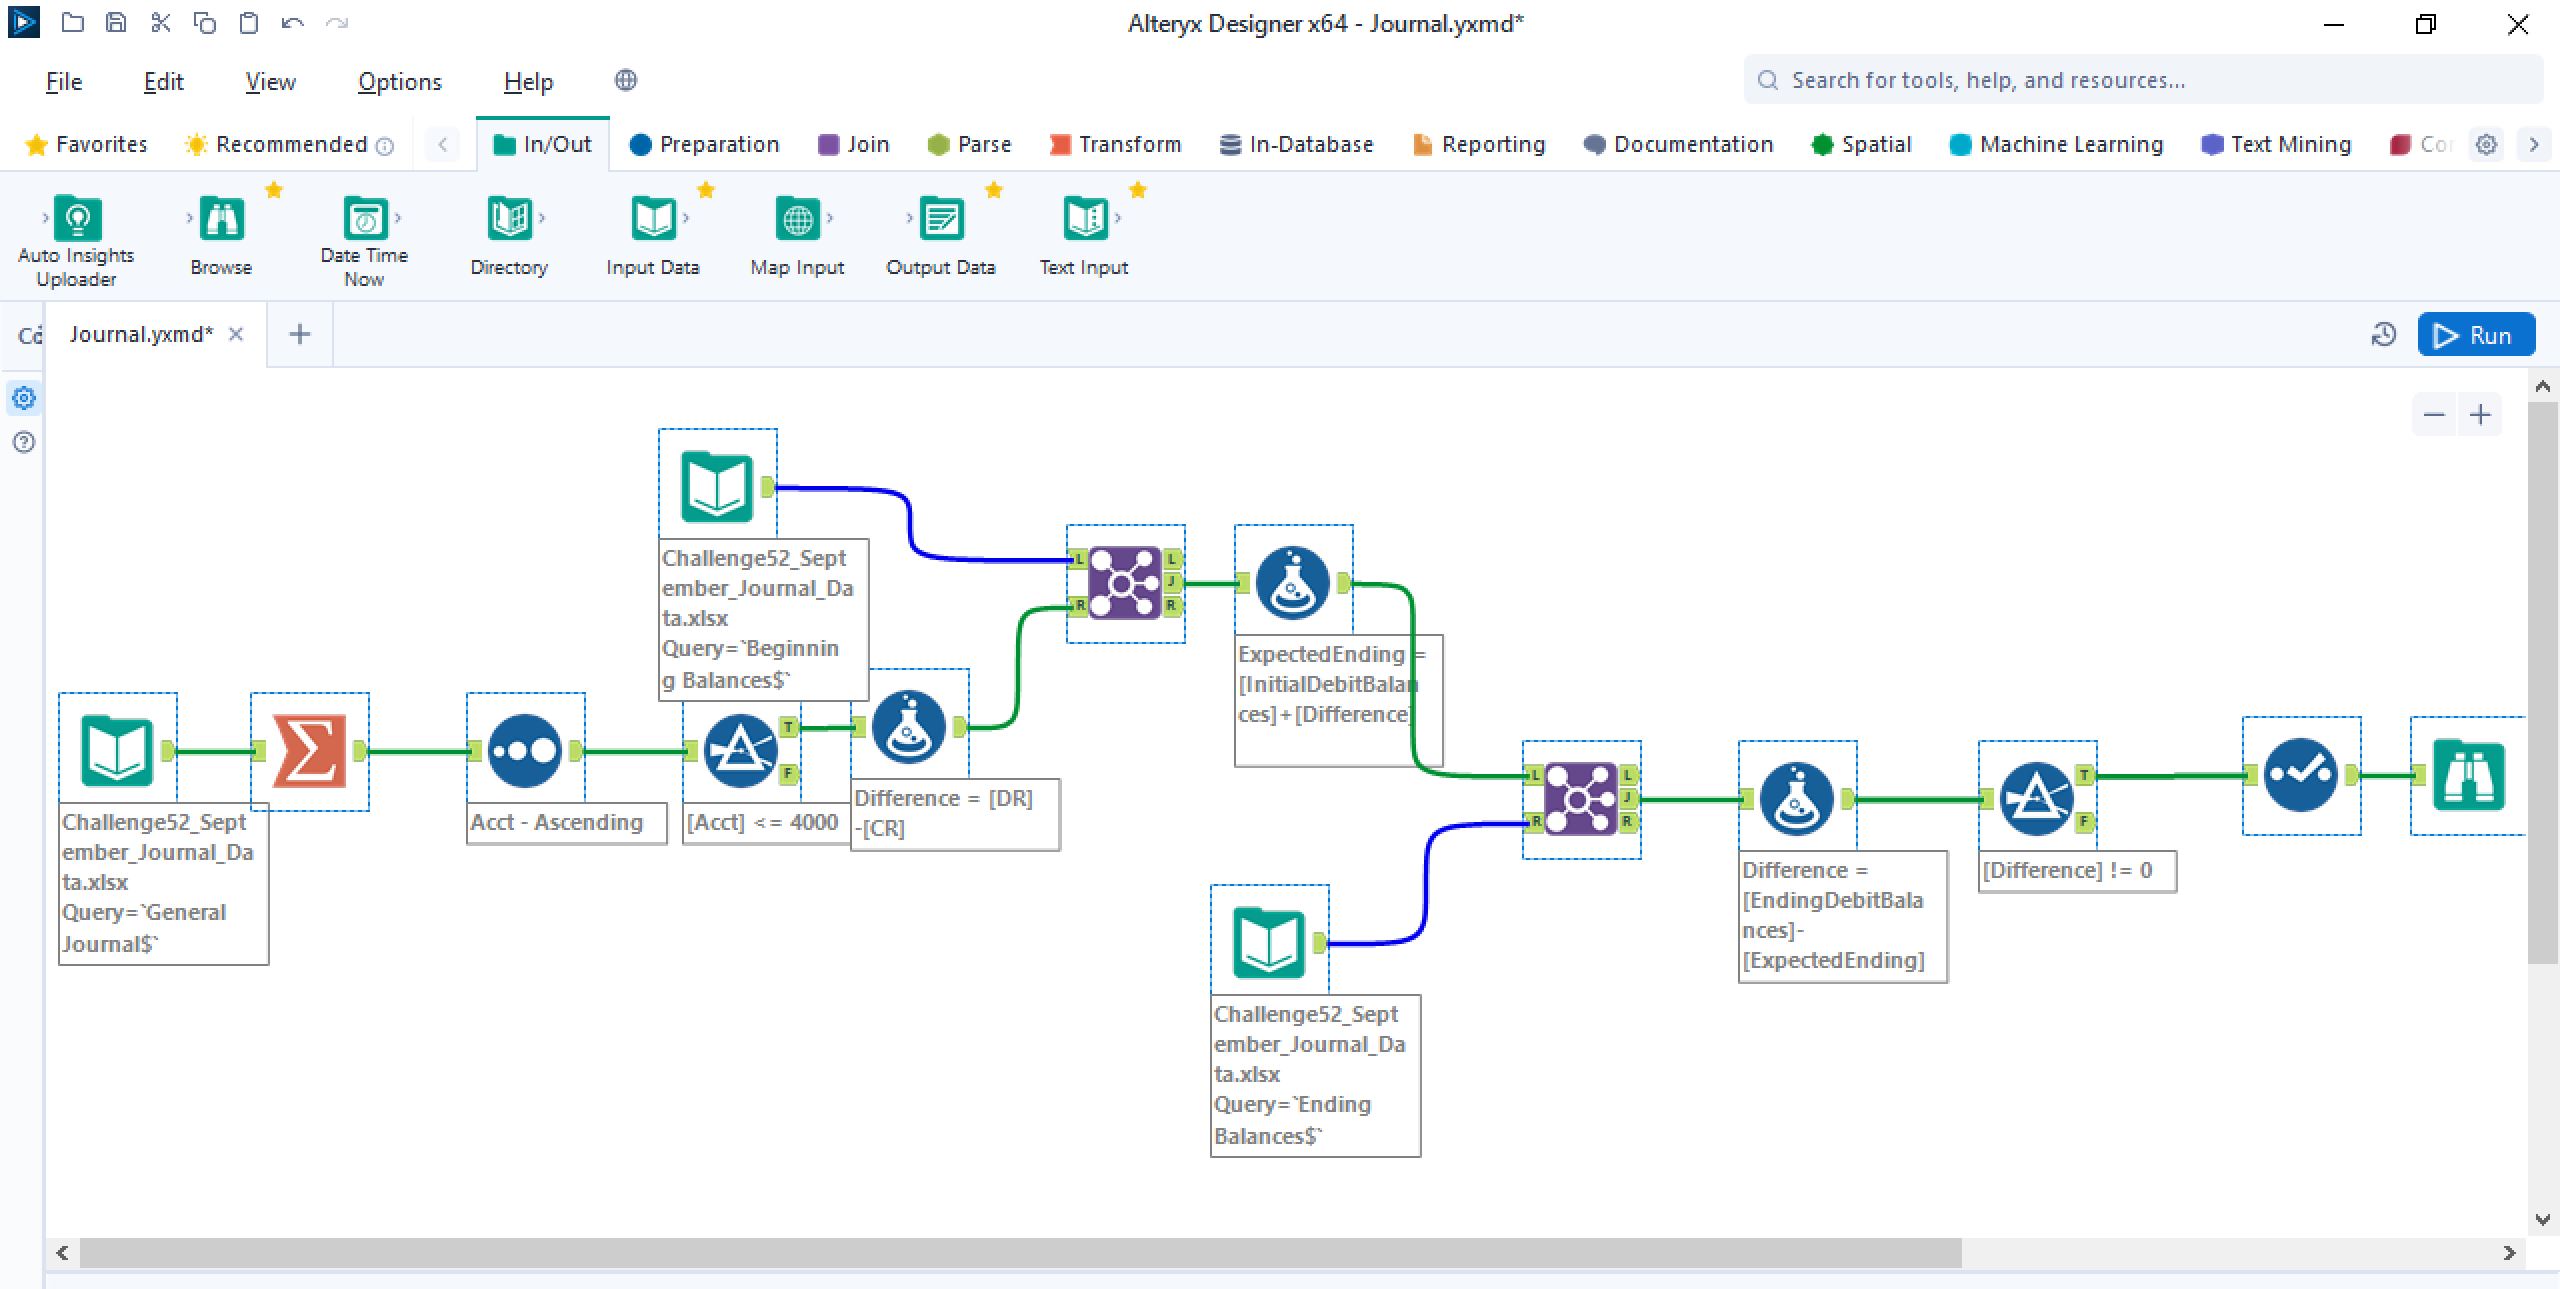Select the Filter node [Acct] <= 4000

[x=740, y=751]
